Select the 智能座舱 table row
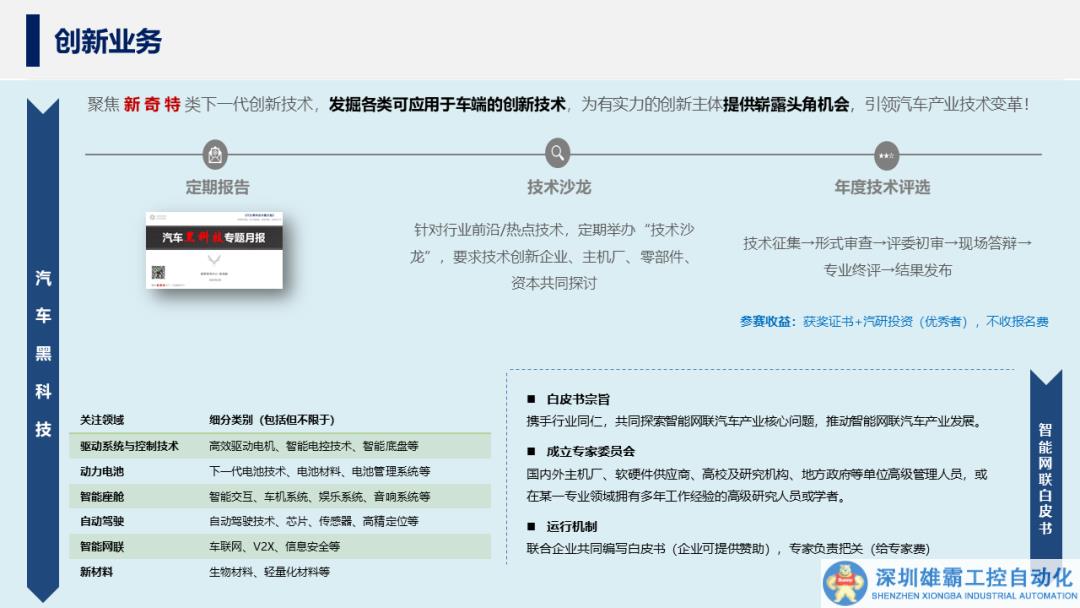The height and width of the screenshot is (608, 1080). pyautogui.click(x=280, y=496)
